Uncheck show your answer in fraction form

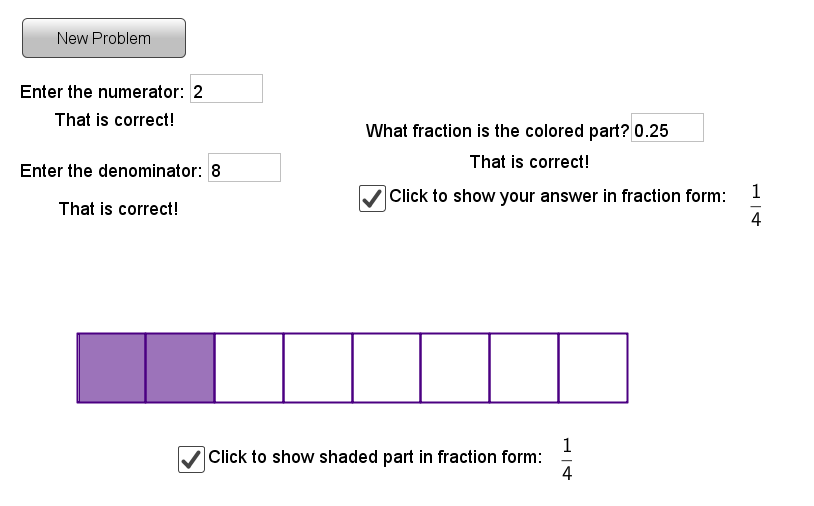pyautogui.click(x=372, y=198)
